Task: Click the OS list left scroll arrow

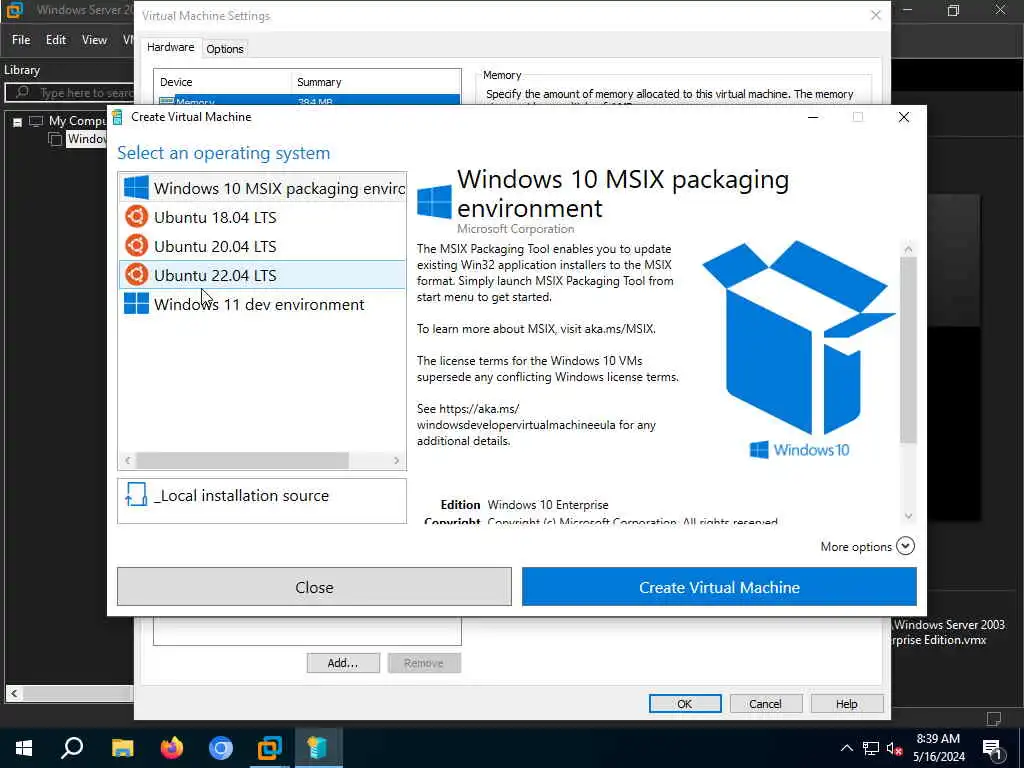Action: (x=127, y=460)
